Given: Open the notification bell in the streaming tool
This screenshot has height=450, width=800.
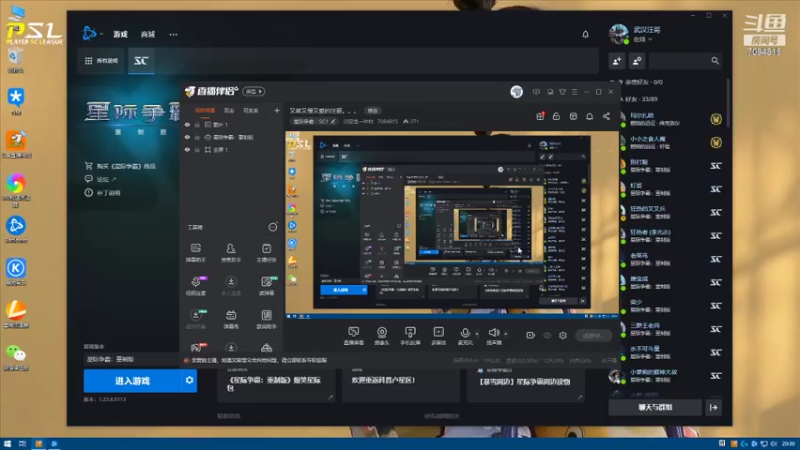Looking at the screenshot, I should (589, 116).
